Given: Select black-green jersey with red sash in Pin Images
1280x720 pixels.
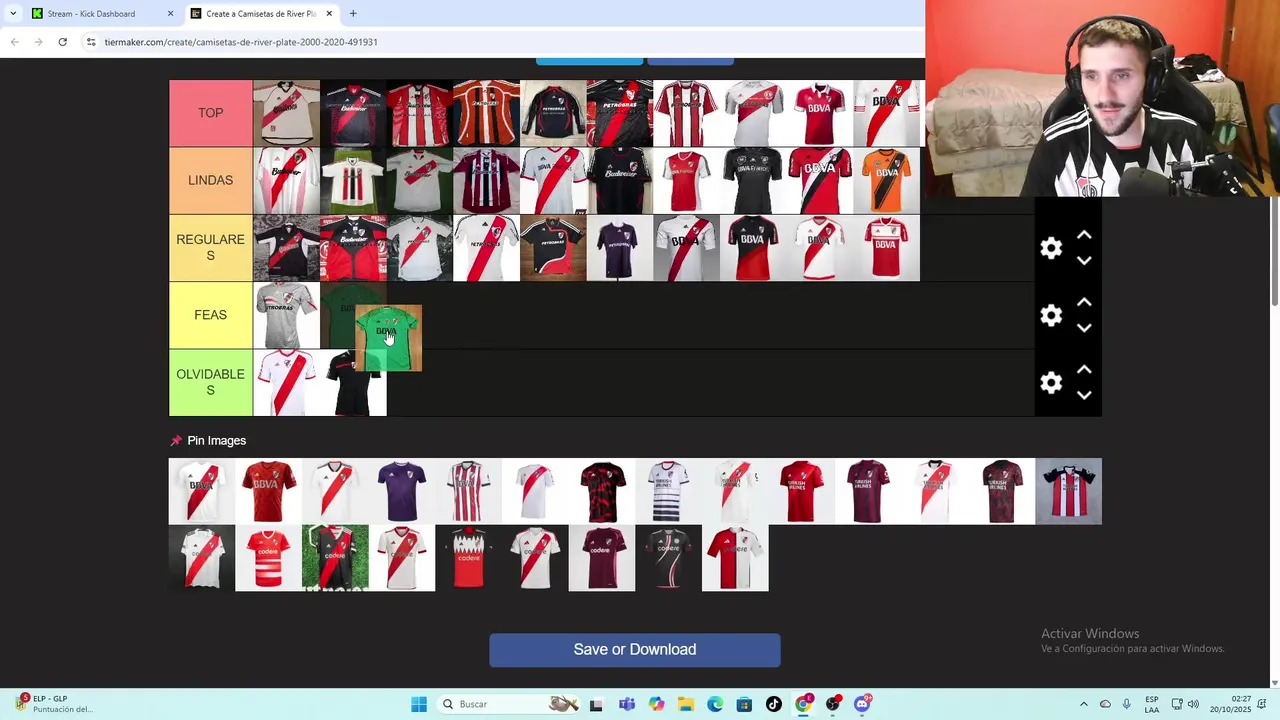Looking at the screenshot, I should click(x=335, y=558).
